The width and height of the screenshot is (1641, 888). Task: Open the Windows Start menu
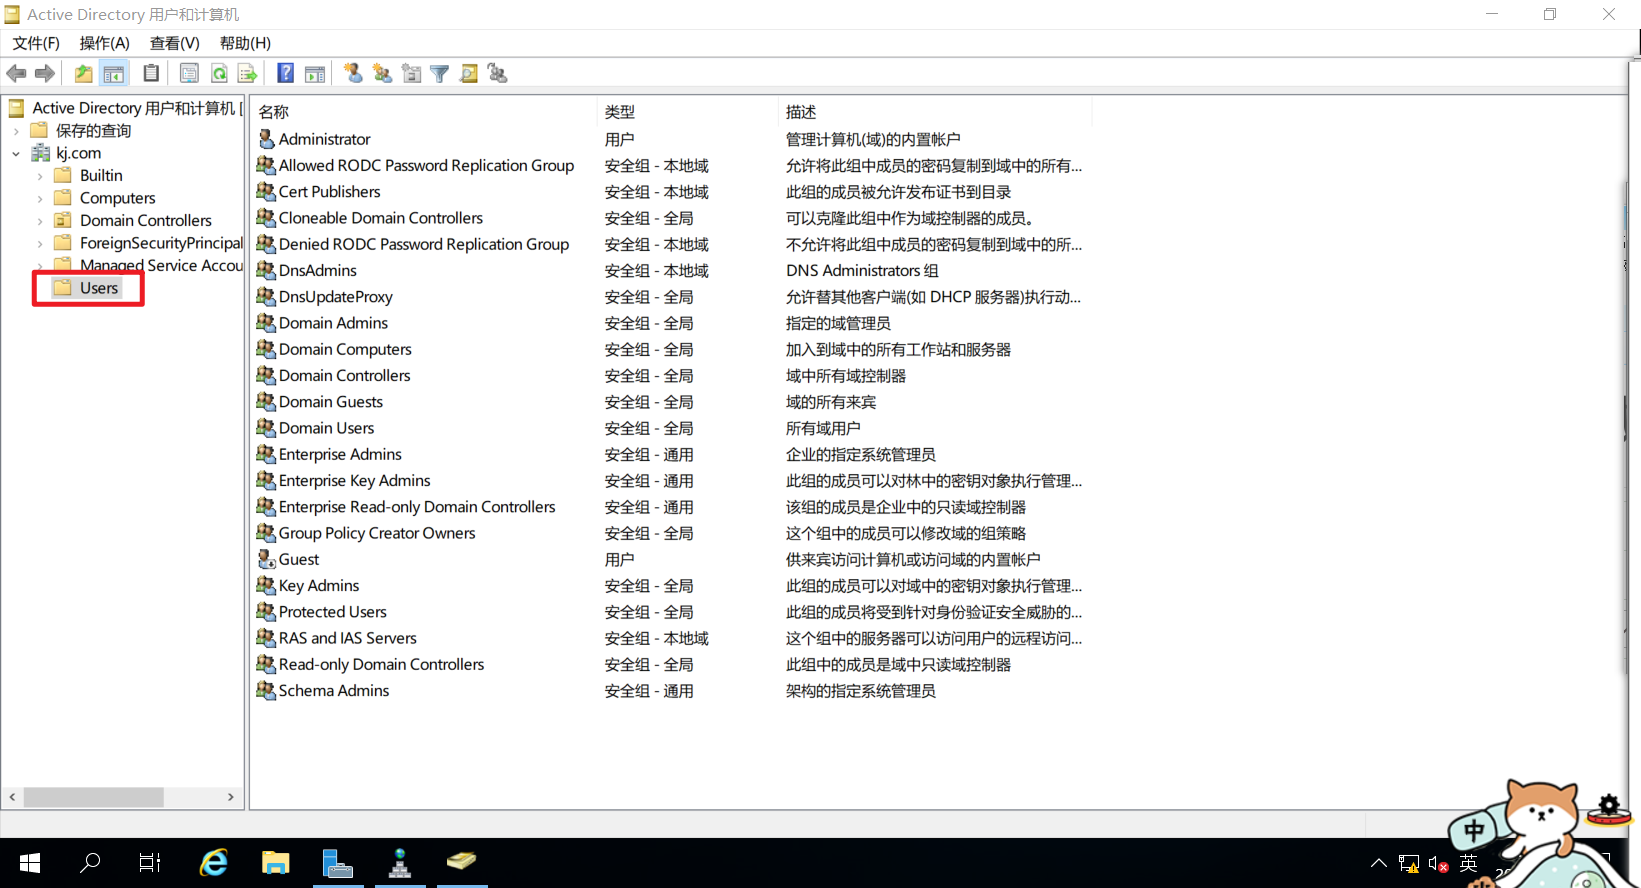[30, 862]
